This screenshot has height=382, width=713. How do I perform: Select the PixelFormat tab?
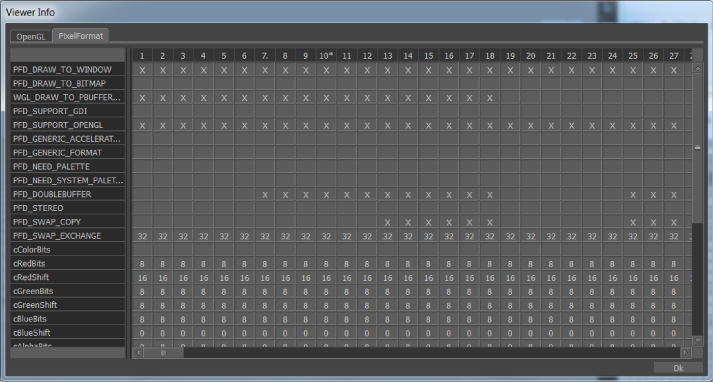(x=80, y=35)
